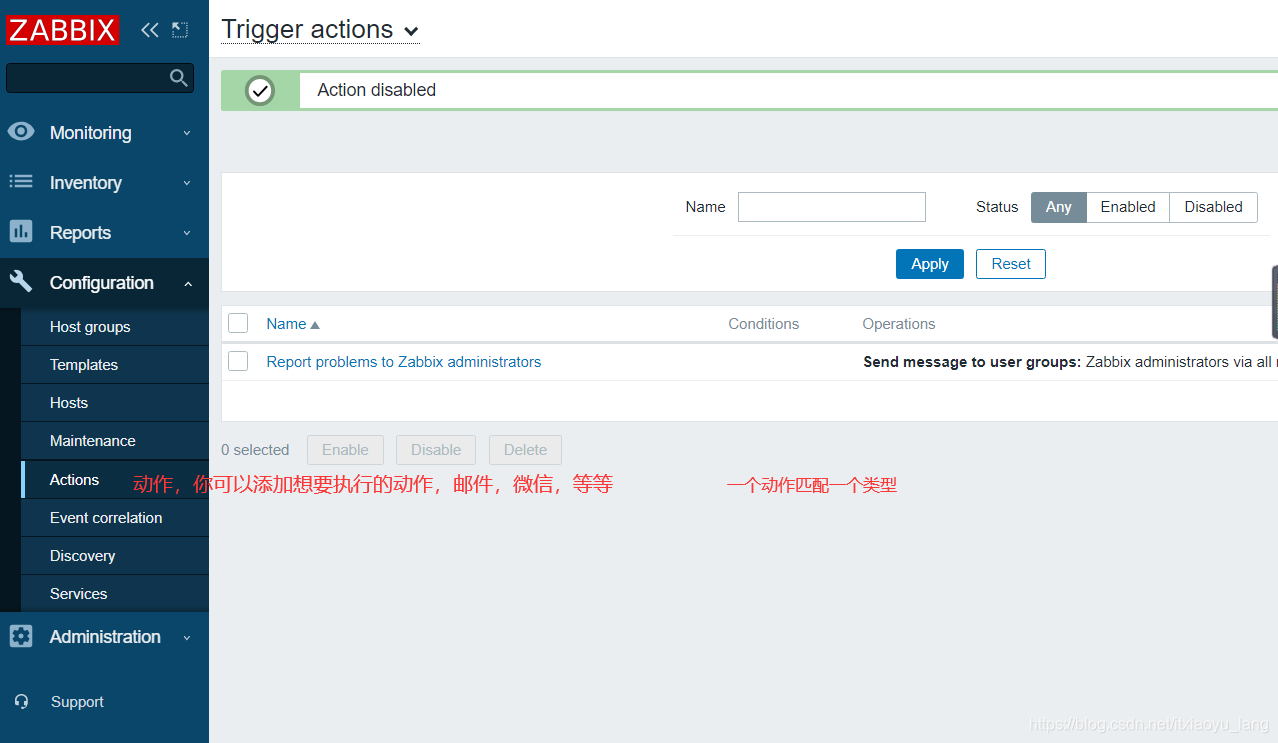Click the Disable button
The image size is (1278, 743).
[x=436, y=450]
